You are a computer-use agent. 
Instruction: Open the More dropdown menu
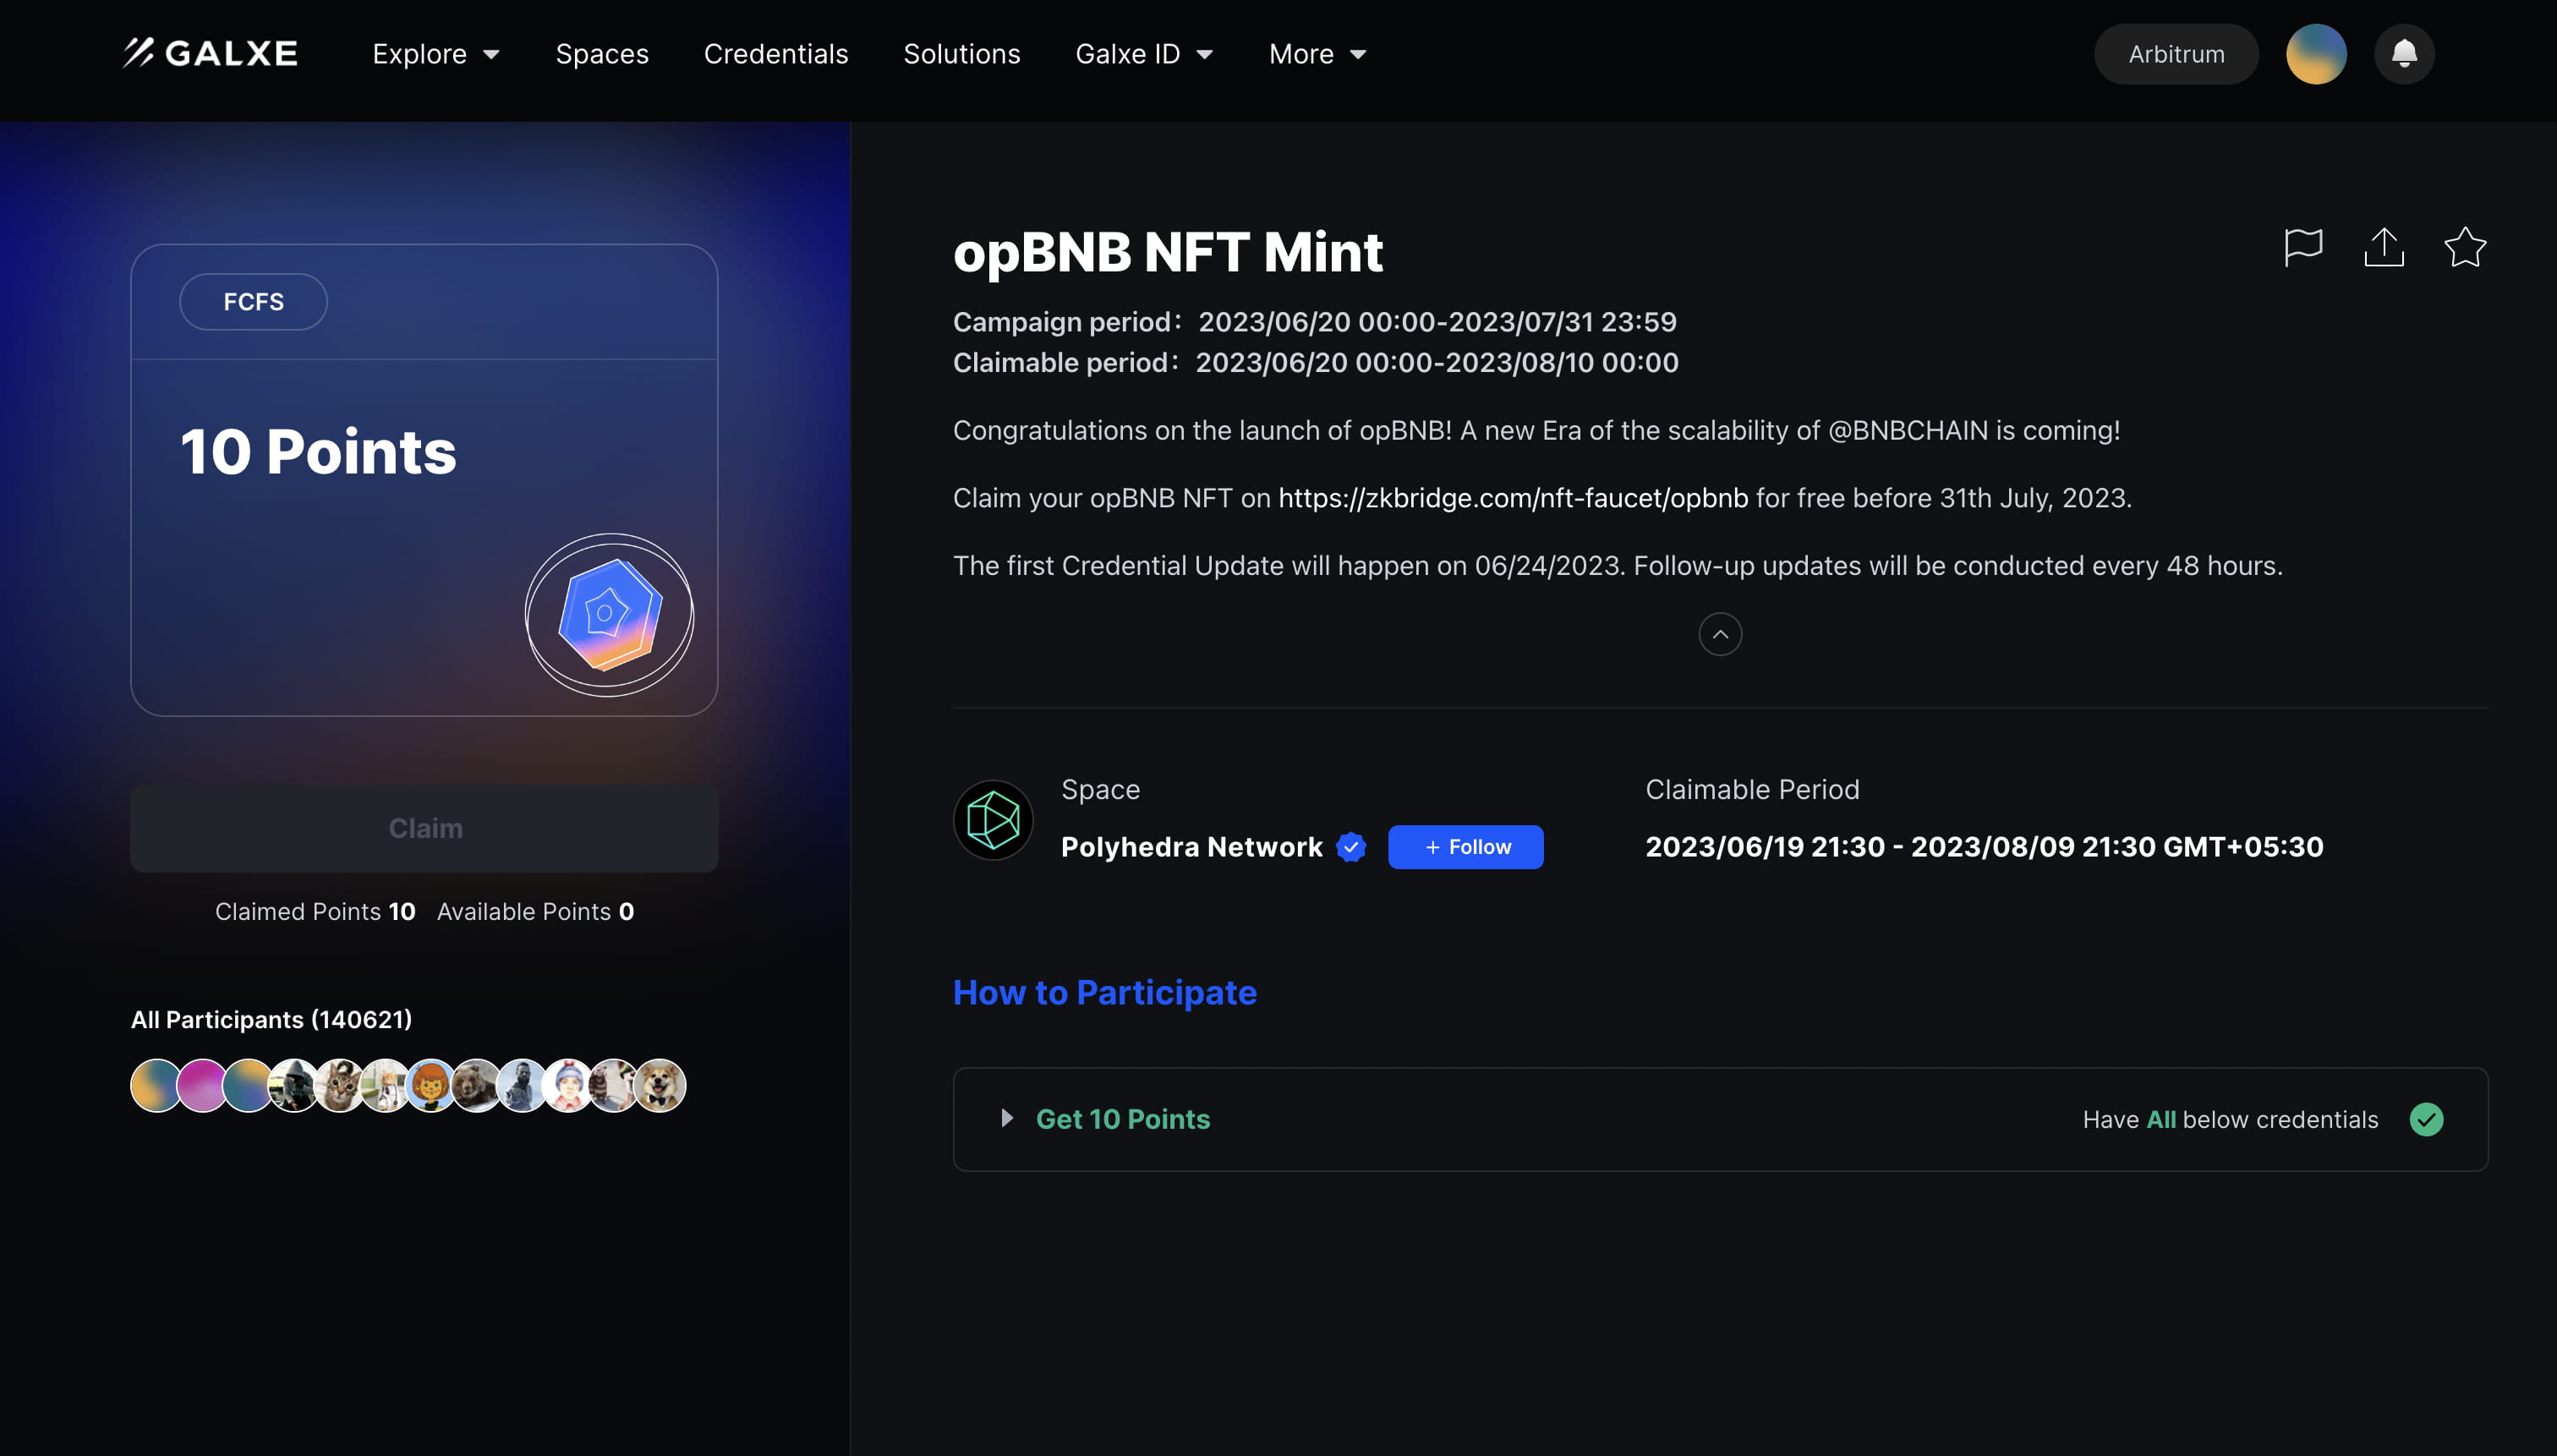point(1316,54)
